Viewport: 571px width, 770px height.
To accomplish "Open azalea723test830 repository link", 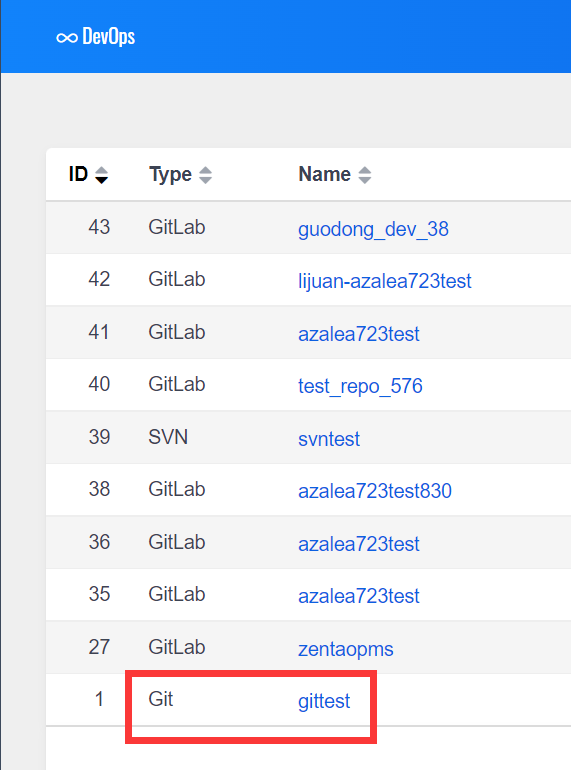I will pos(375,491).
